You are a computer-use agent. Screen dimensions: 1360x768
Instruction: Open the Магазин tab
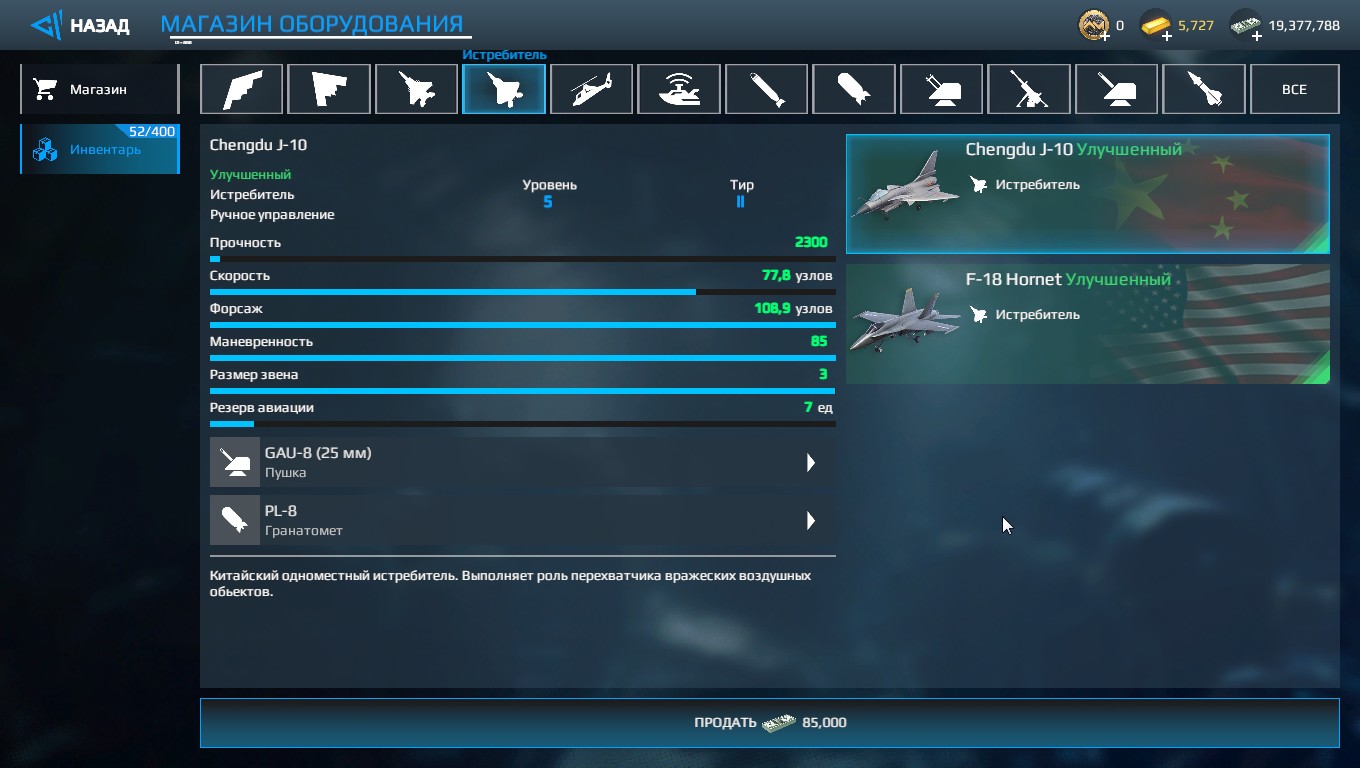(x=99, y=89)
